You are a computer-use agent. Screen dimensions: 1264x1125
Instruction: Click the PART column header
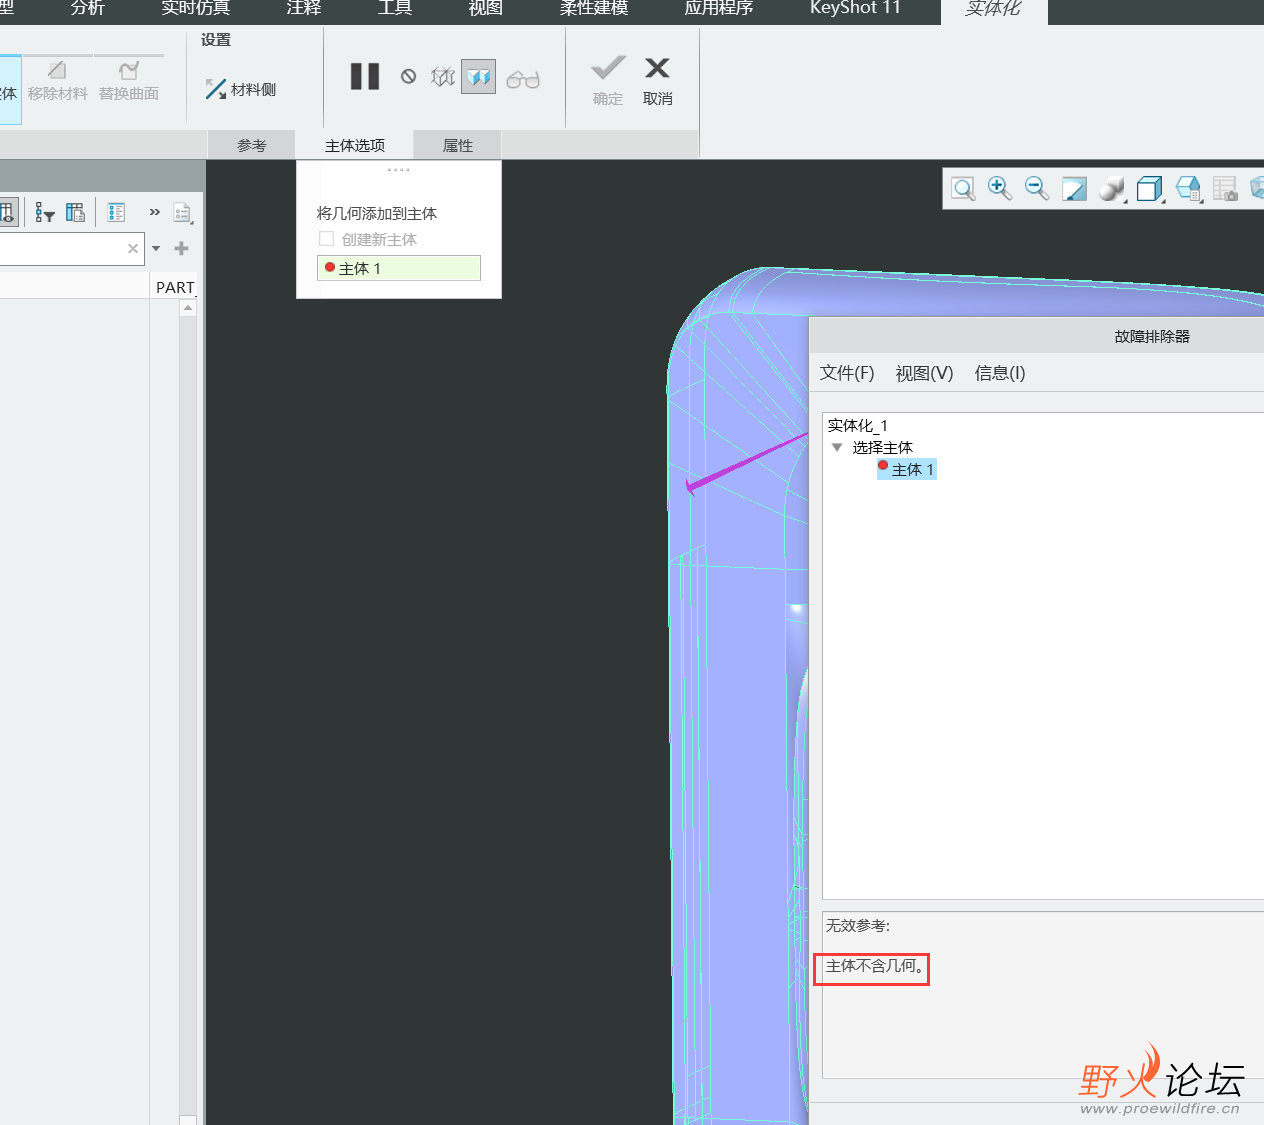point(175,287)
